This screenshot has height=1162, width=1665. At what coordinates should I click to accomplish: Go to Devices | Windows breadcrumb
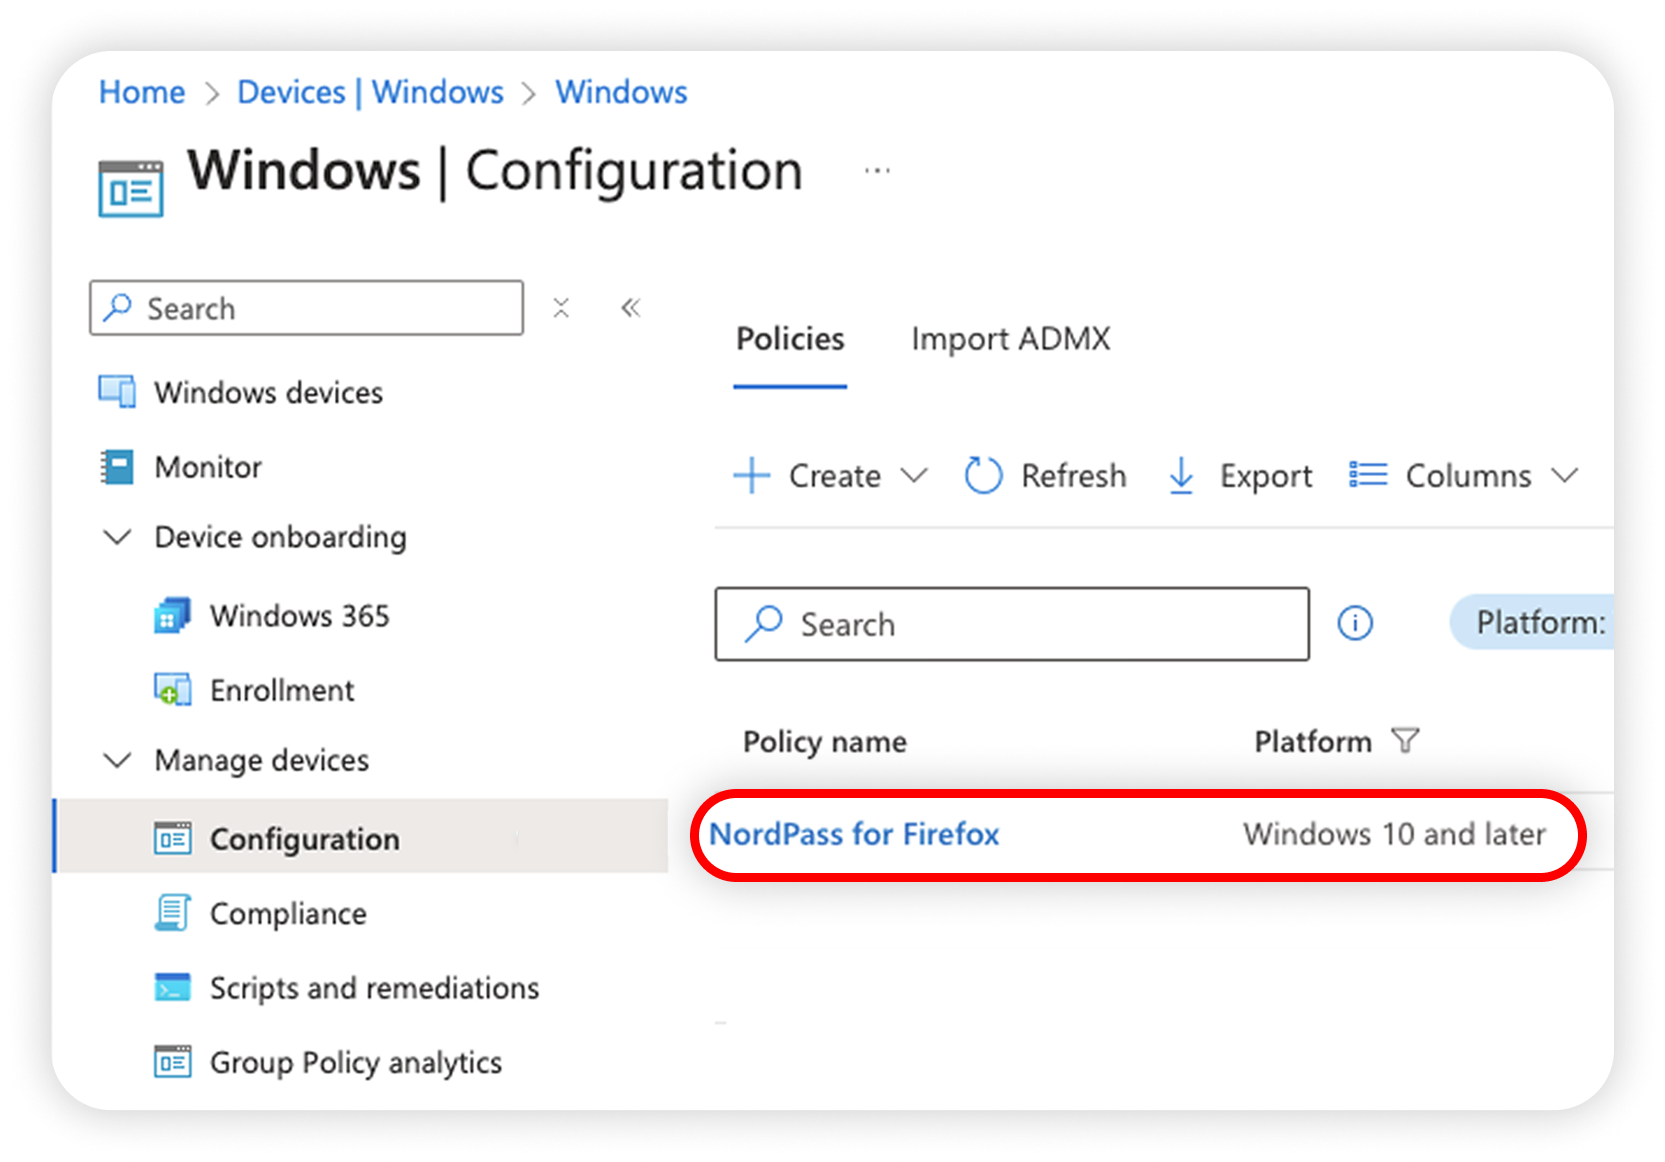pyautogui.click(x=370, y=92)
